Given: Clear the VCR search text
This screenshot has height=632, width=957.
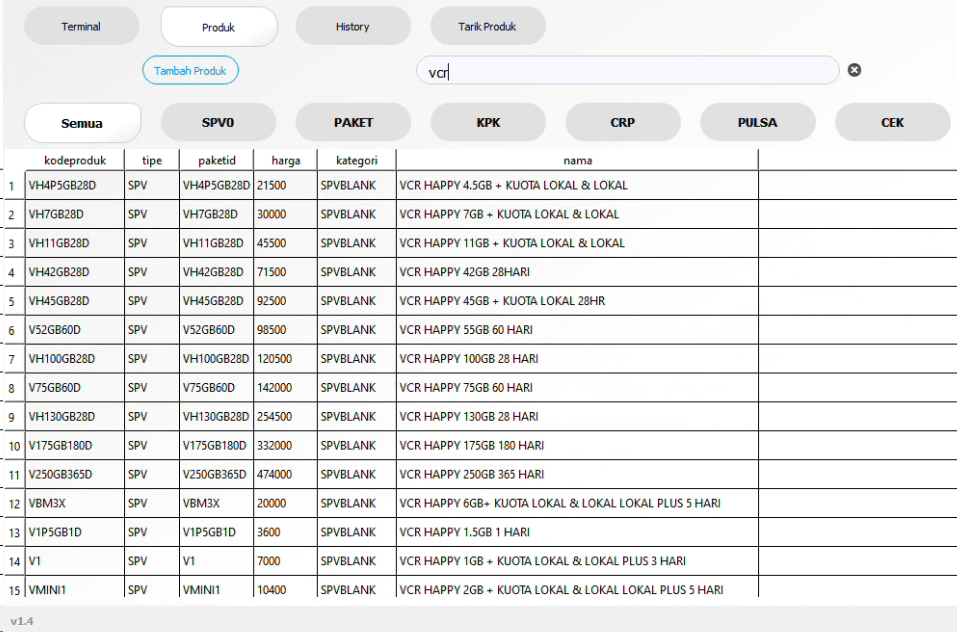Looking at the screenshot, I should point(855,69).
